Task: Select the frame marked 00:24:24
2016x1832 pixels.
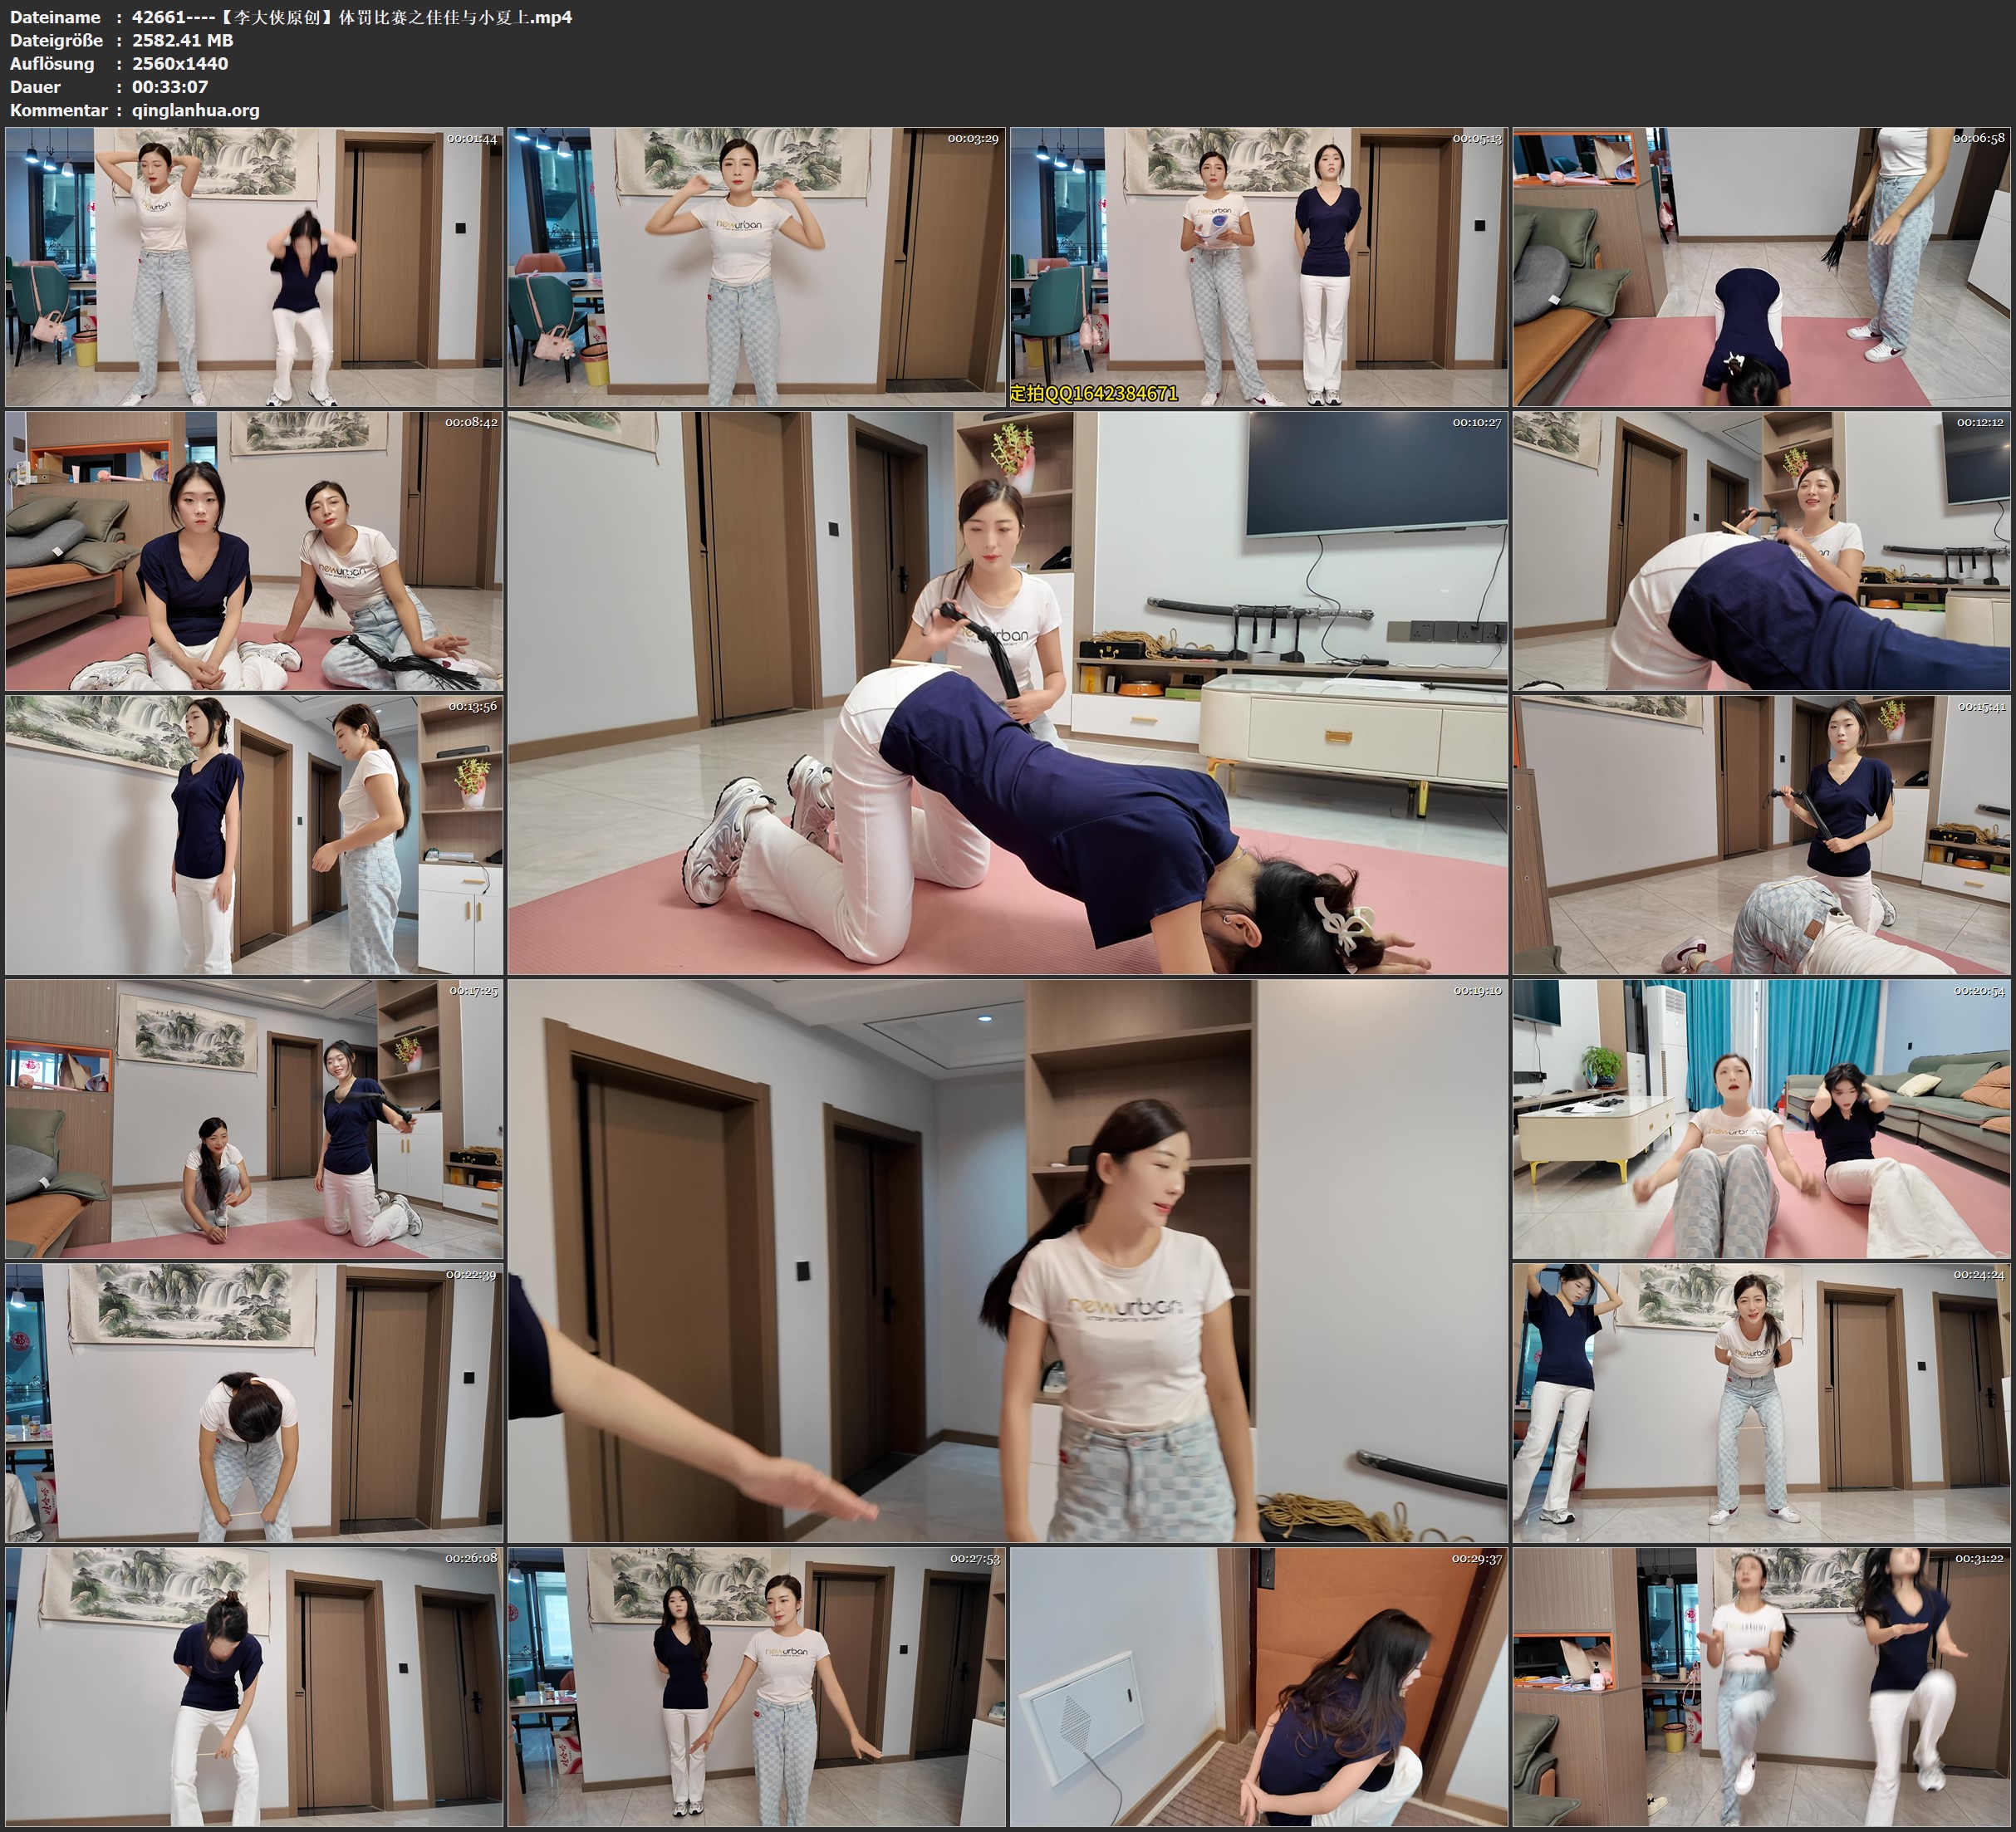Action: point(1762,1403)
